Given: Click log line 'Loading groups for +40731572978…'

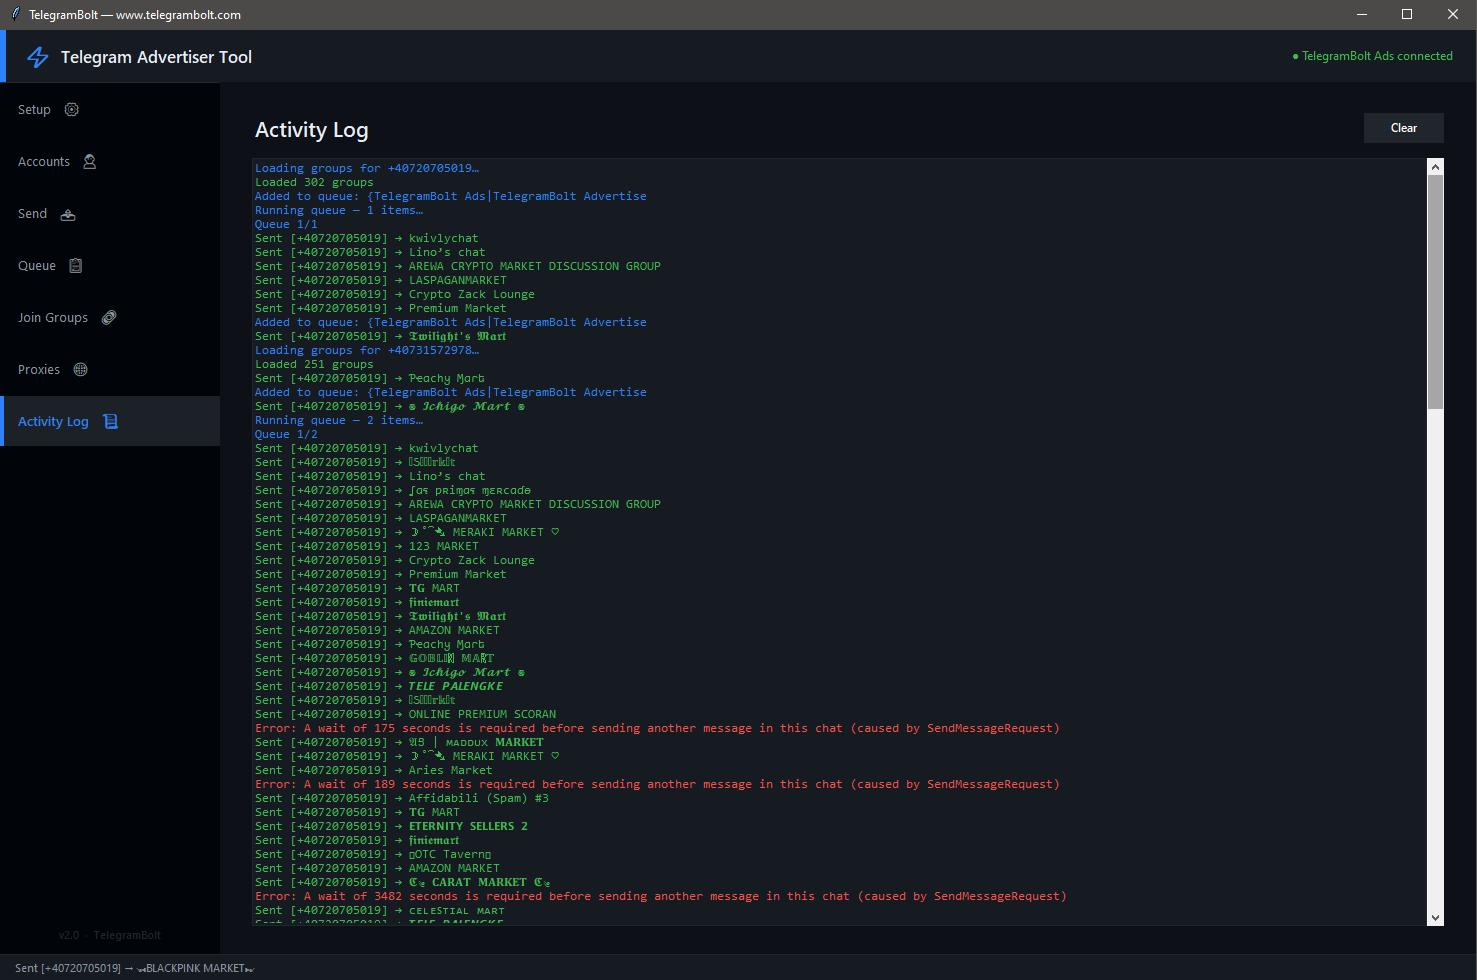Looking at the screenshot, I should [367, 350].
